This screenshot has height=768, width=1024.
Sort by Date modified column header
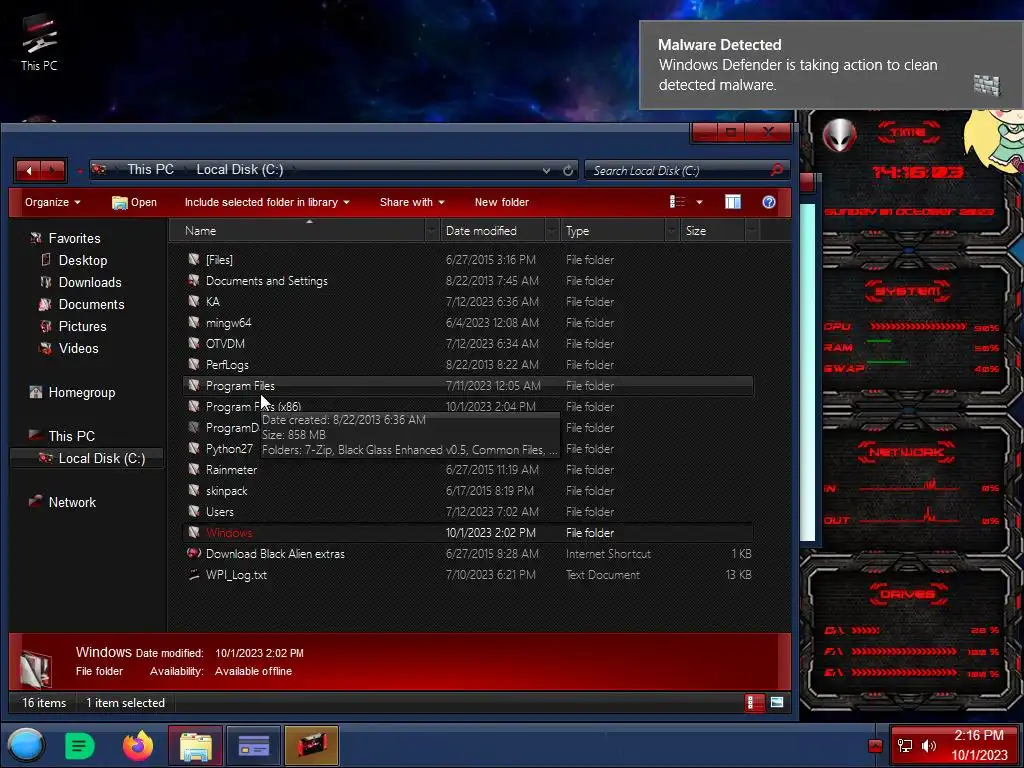coord(492,231)
